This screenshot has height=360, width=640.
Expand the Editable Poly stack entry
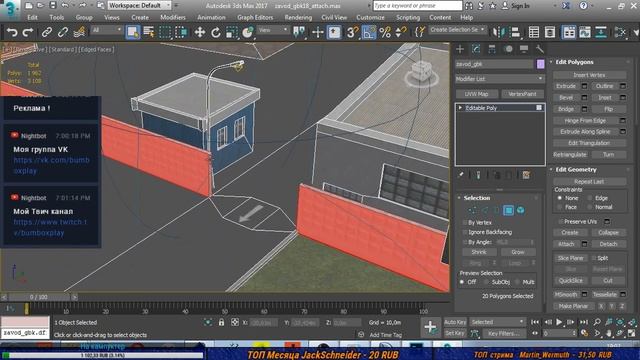(460, 108)
